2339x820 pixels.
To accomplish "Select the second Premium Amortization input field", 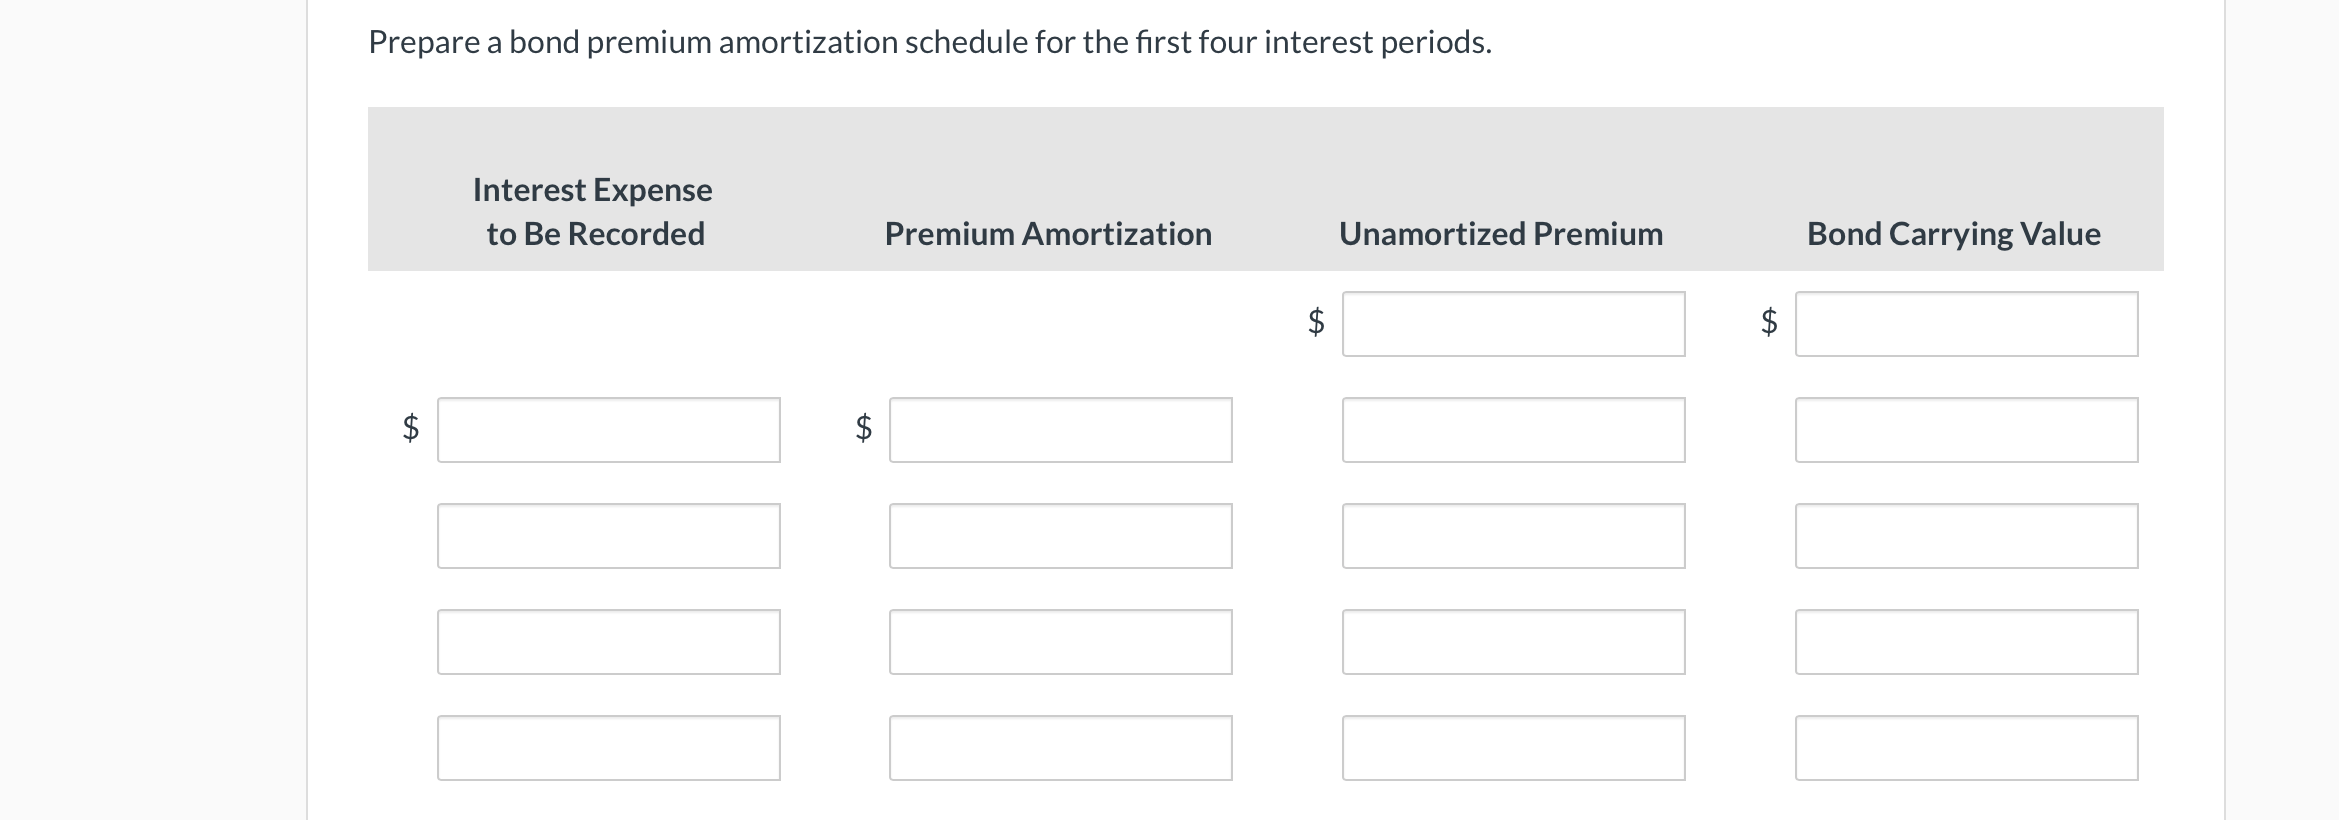I will [x=1059, y=535].
